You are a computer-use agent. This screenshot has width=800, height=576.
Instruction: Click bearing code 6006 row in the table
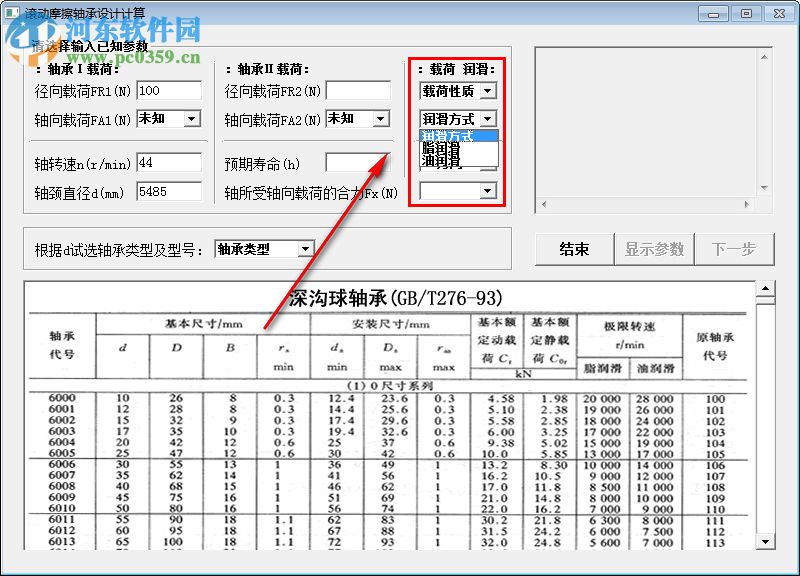point(60,463)
